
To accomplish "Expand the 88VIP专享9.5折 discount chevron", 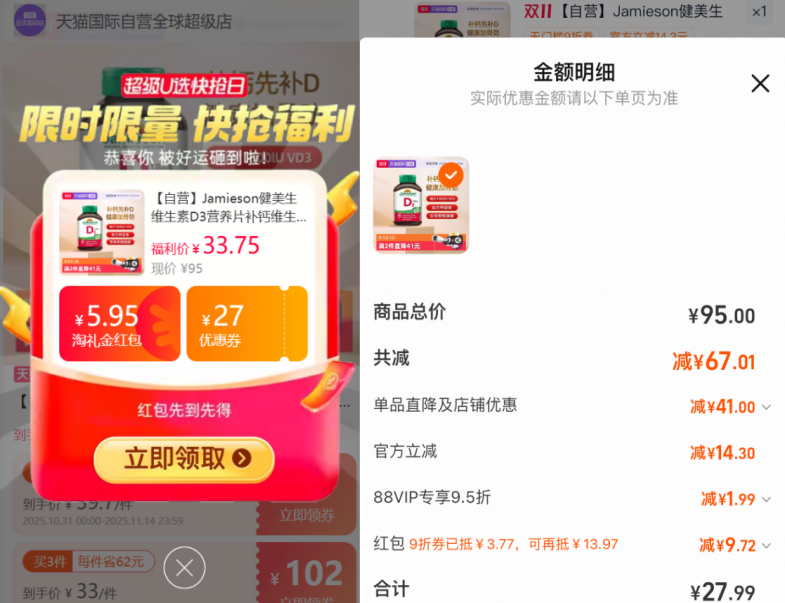I will [x=766, y=499].
